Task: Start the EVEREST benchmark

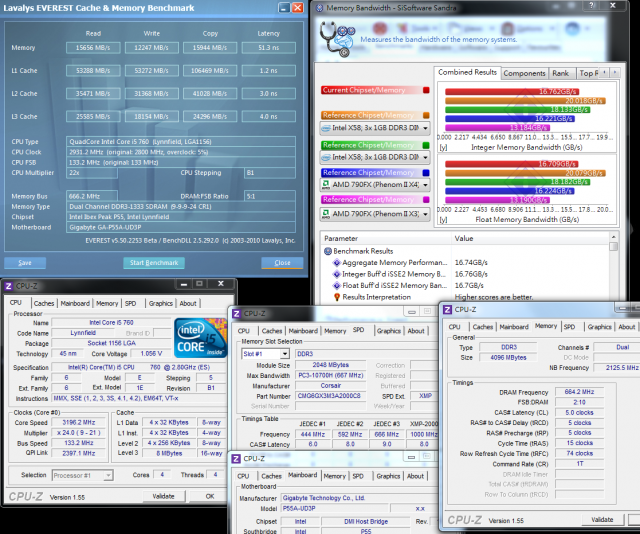Action: [154, 263]
